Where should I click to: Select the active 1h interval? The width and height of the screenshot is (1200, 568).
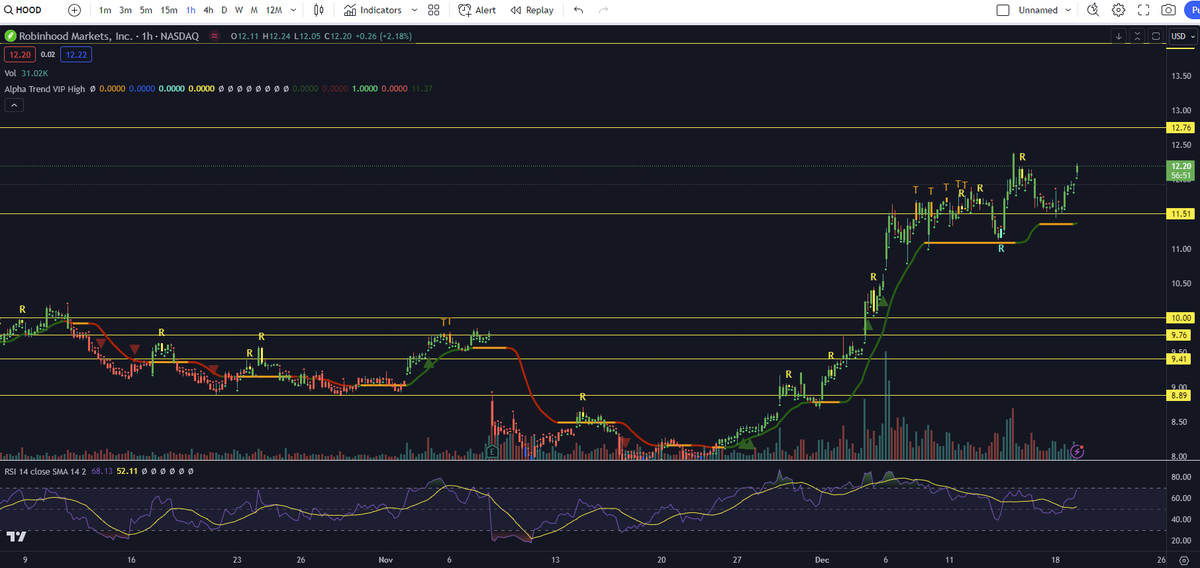191,10
